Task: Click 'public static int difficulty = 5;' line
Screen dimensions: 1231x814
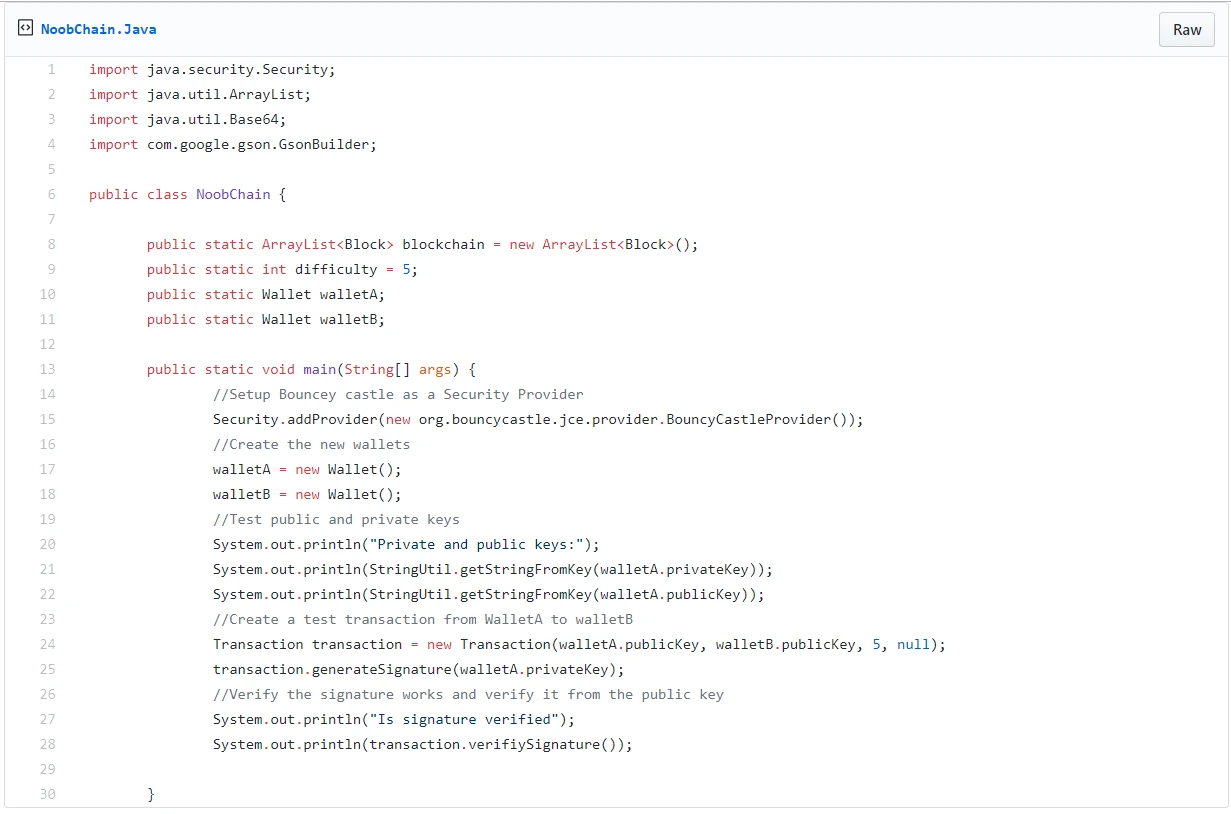Action: [282, 269]
